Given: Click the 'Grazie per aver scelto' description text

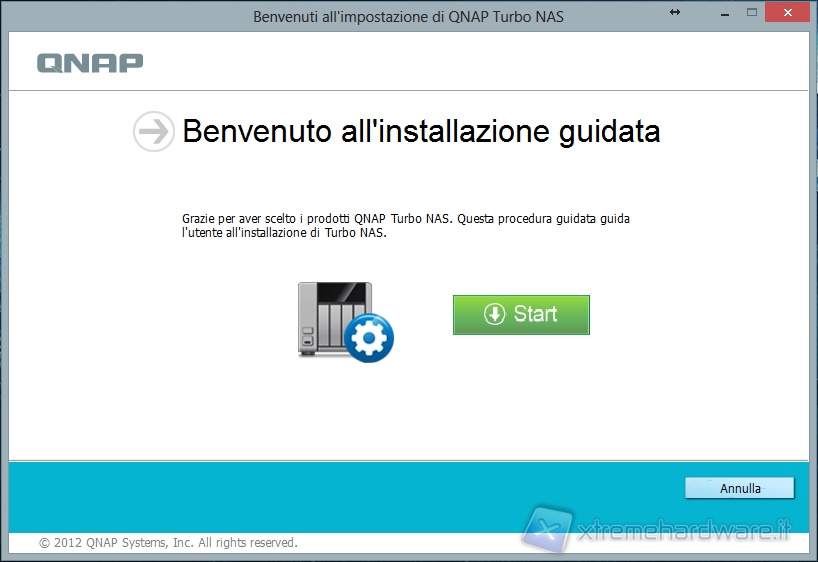Looking at the screenshot, I should pos(405,225).
